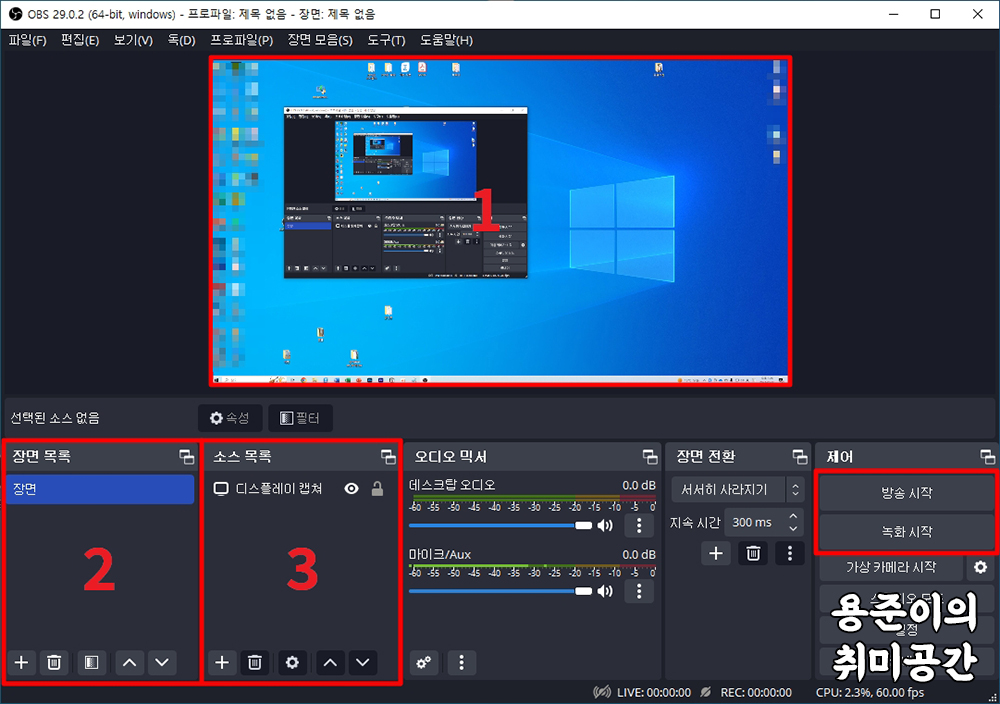Image resolution: width=1000 pixels, height=704 pixels.
Task: Click the main preview canvas
Action: pos(501,221)
